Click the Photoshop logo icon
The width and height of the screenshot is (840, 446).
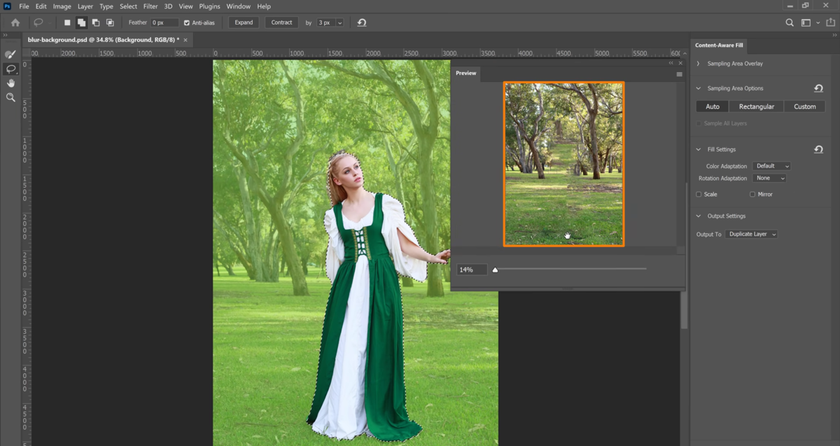[7, 6]
